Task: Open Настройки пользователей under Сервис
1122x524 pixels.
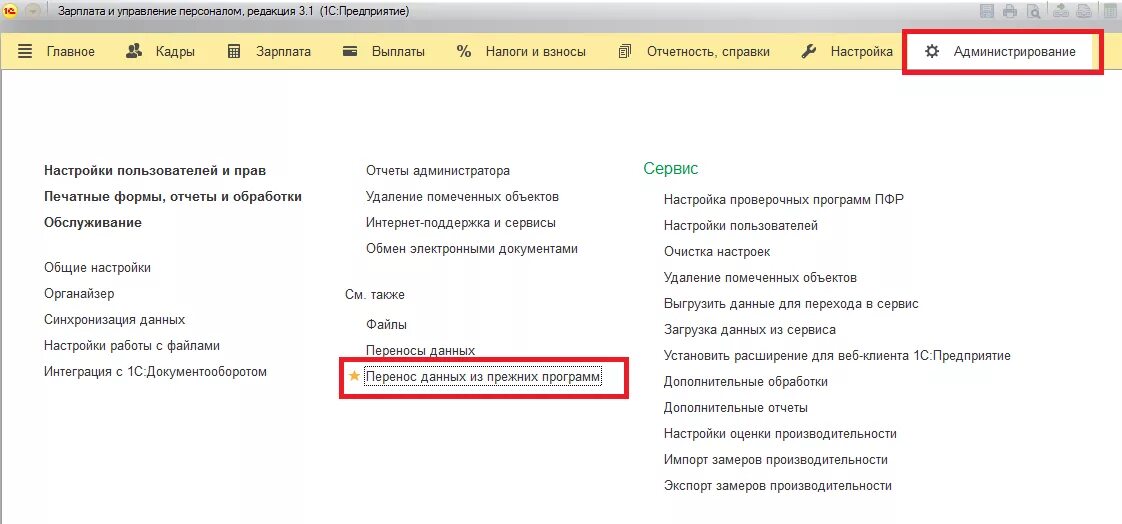Action: (741, 225)
